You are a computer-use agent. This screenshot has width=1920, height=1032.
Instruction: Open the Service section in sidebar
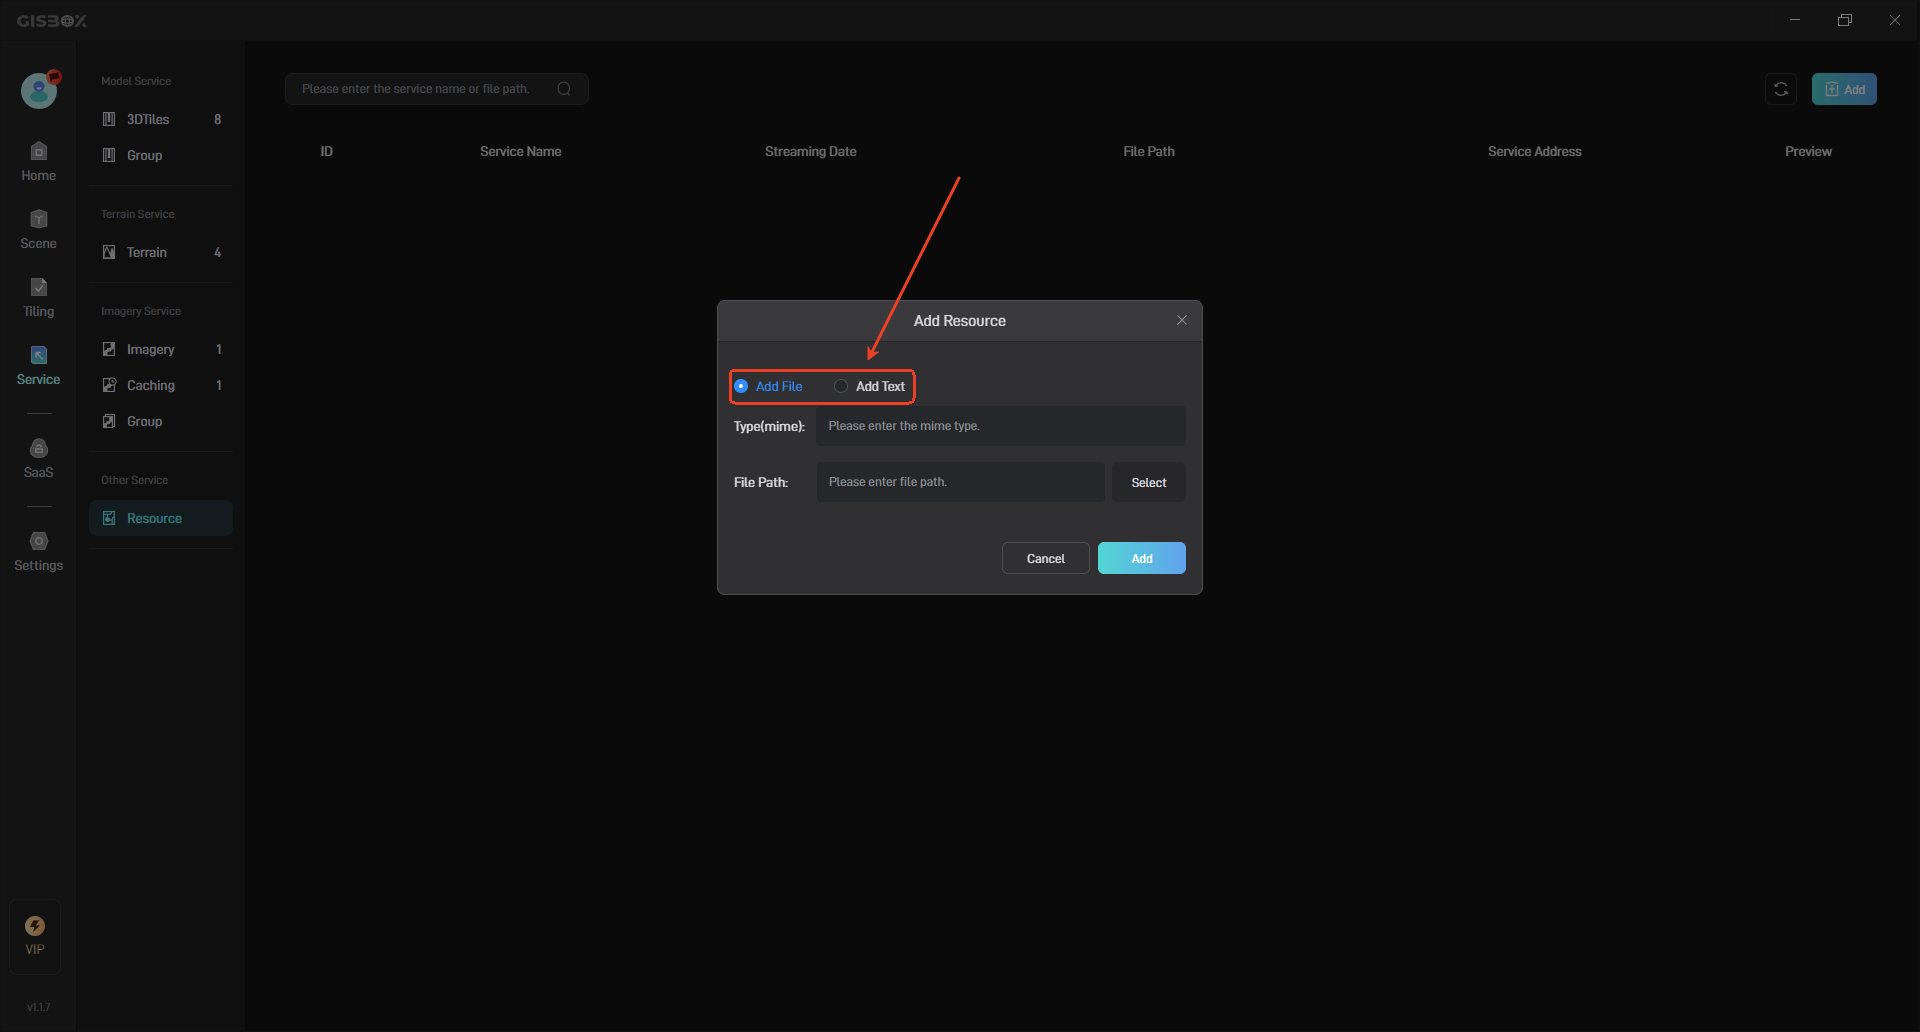click(38, 366)
